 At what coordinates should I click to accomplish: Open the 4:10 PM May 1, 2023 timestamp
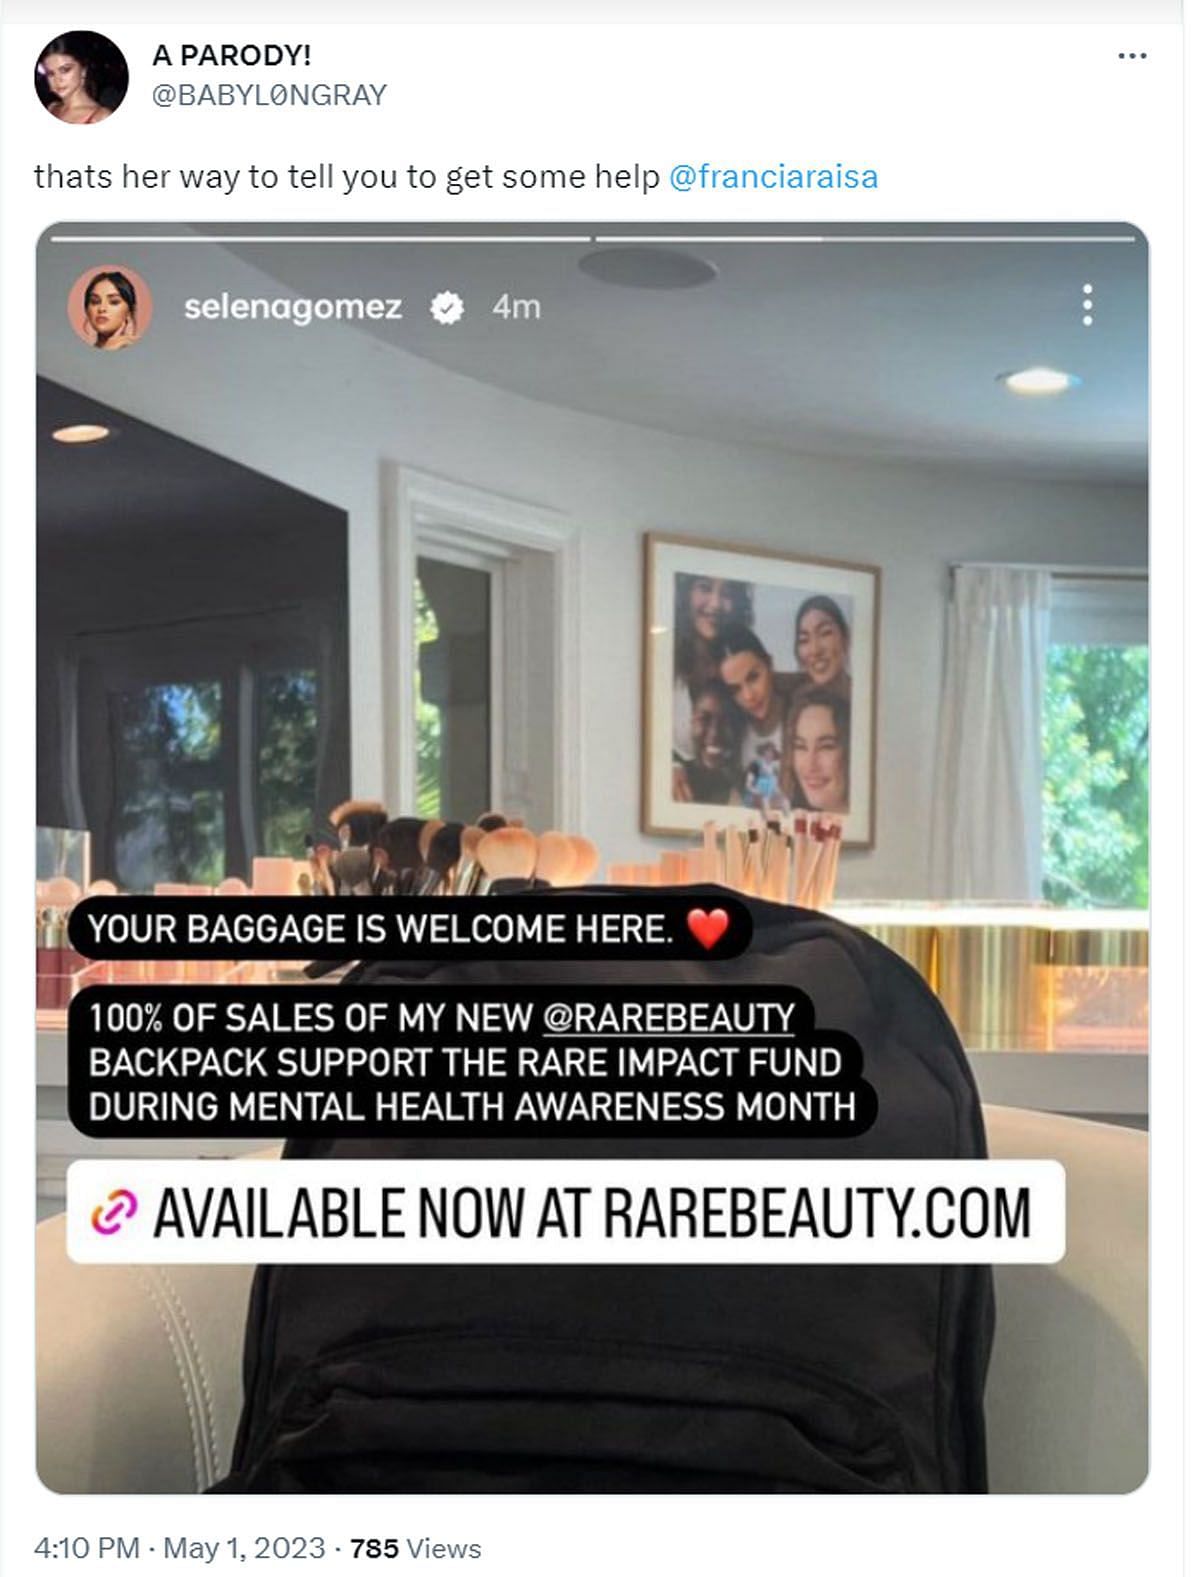pos(180,1548)
